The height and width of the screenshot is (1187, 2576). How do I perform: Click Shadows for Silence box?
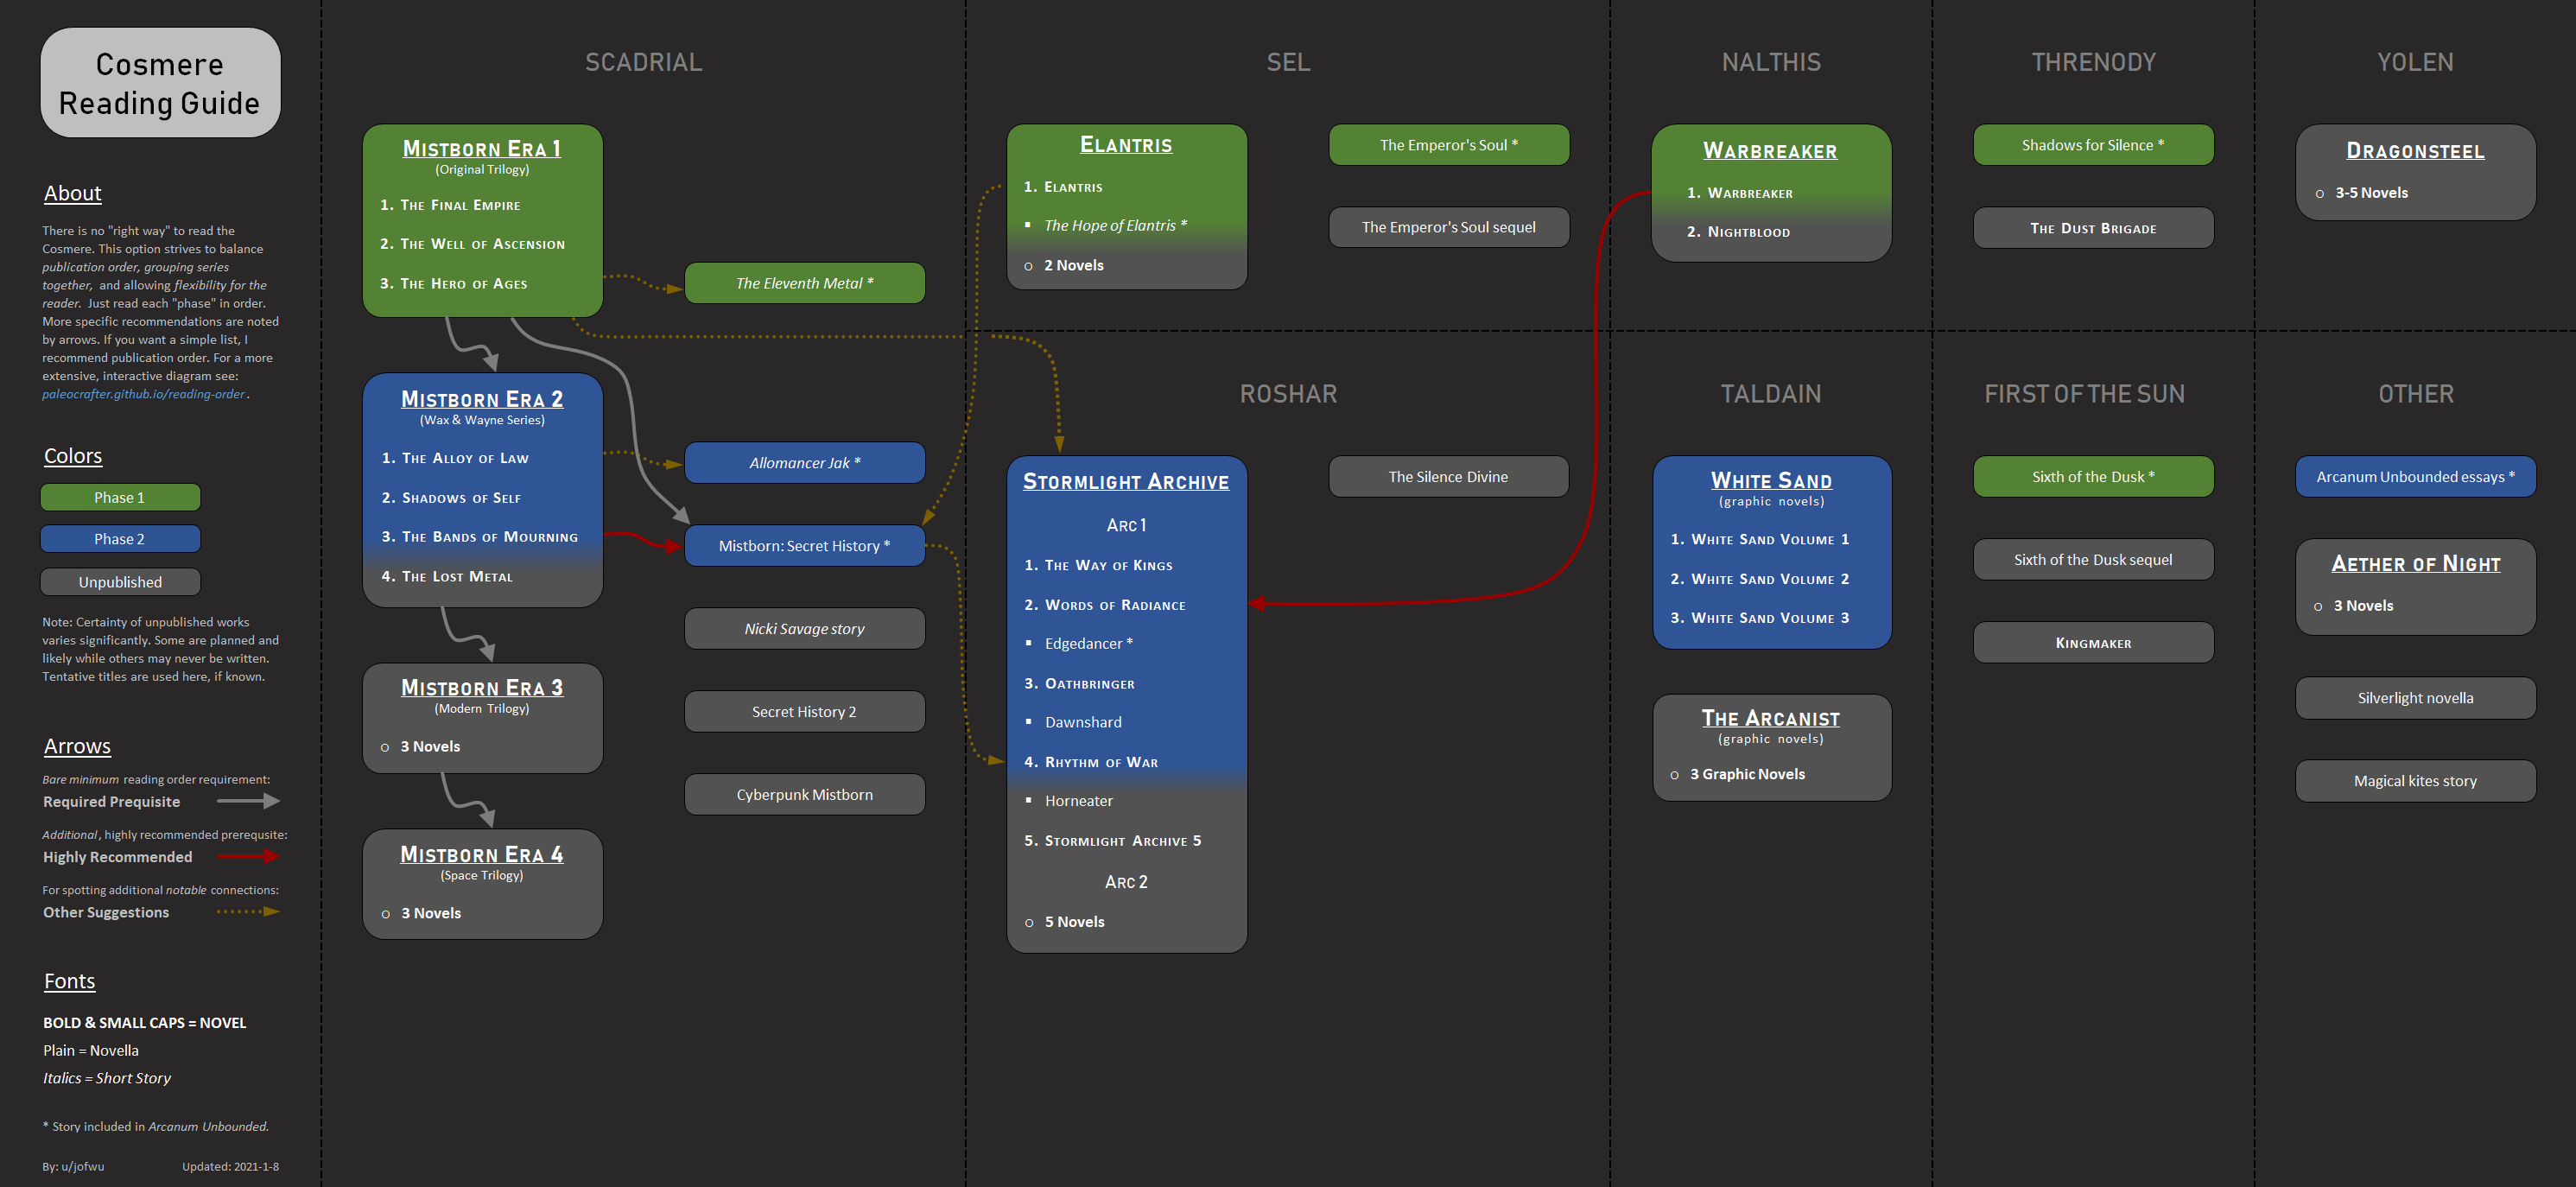[2092, 145]
